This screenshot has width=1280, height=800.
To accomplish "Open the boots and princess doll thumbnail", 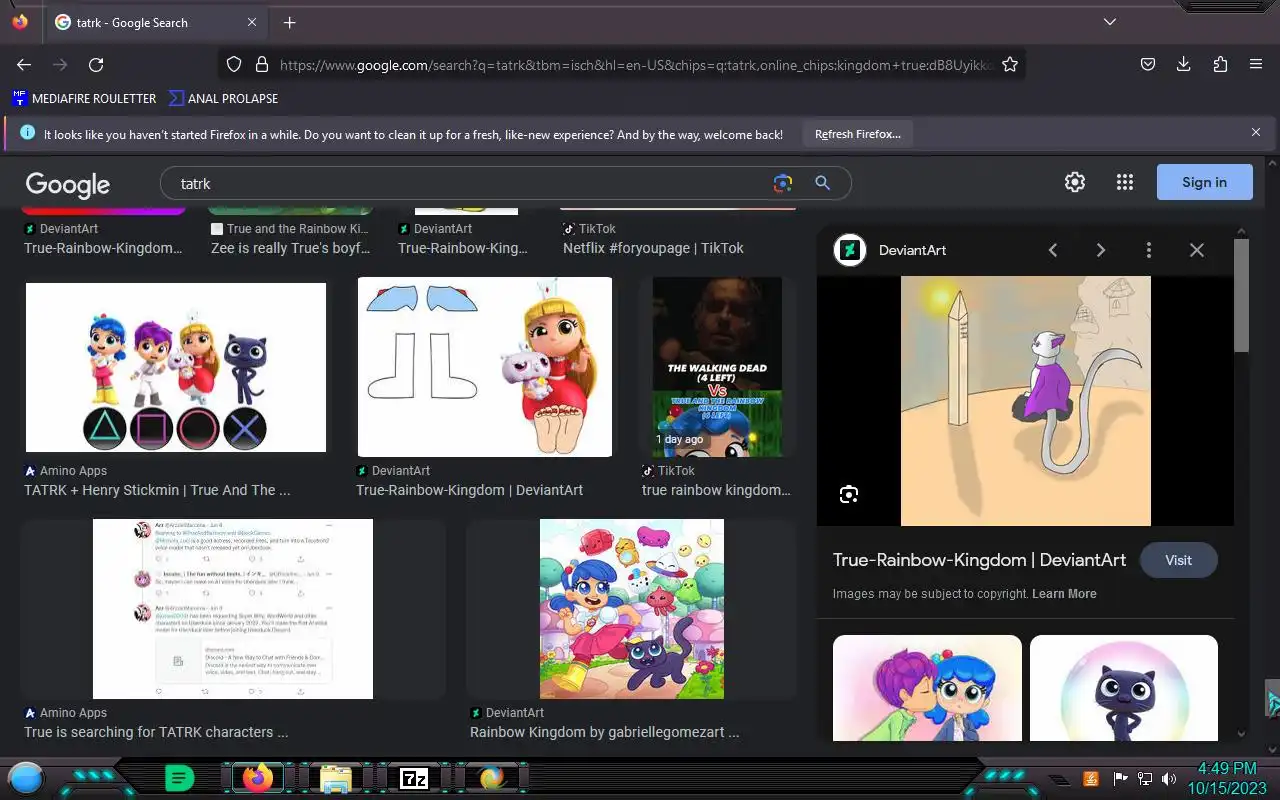I will point(485,367).
